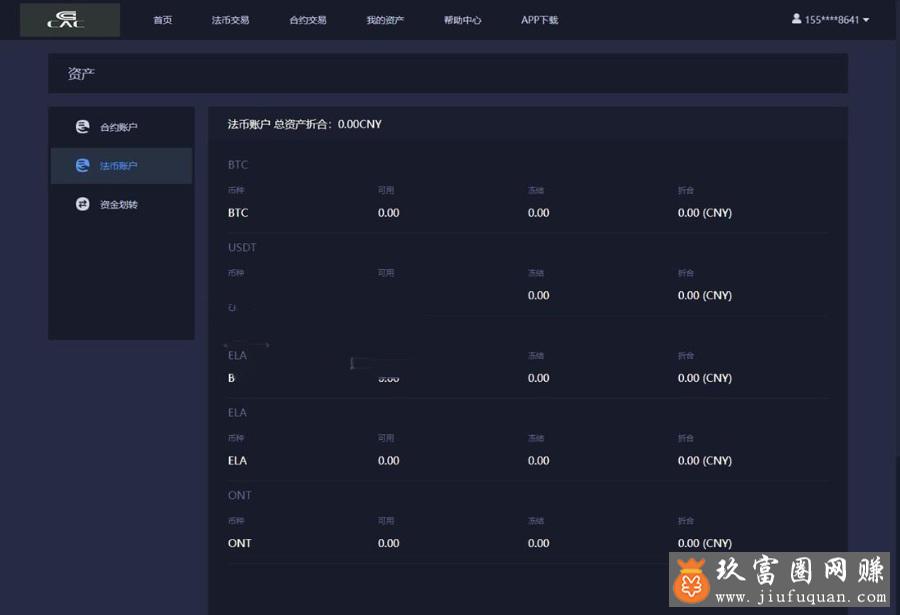Click USDT row 0.00 (CNY) value
900x615 pixels.
tap(705, 296)
